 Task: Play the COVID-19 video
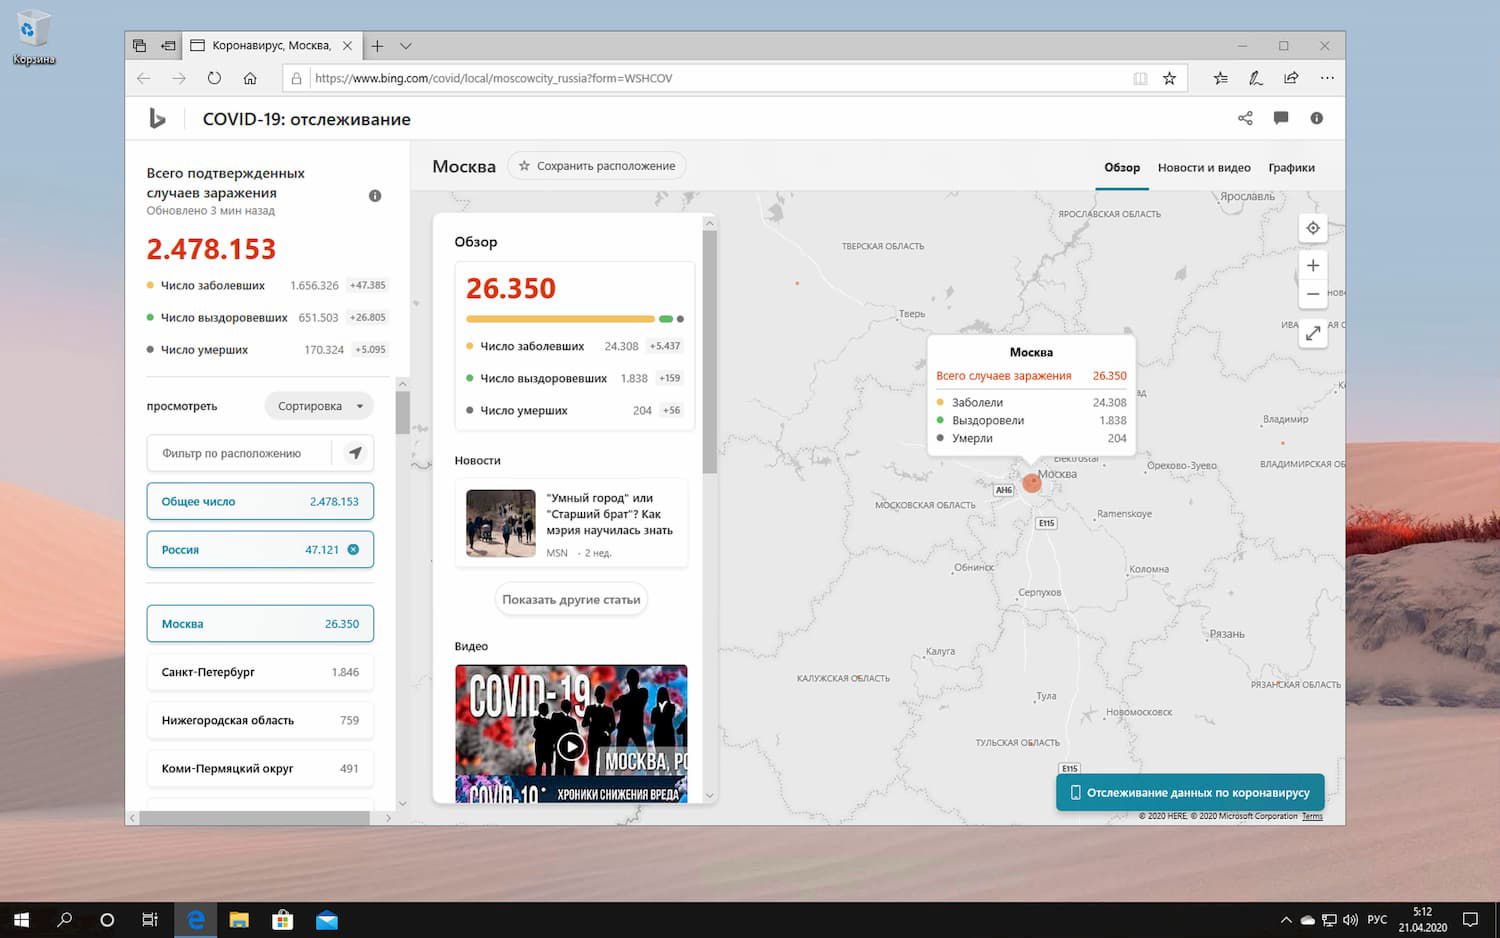[571, 746]
